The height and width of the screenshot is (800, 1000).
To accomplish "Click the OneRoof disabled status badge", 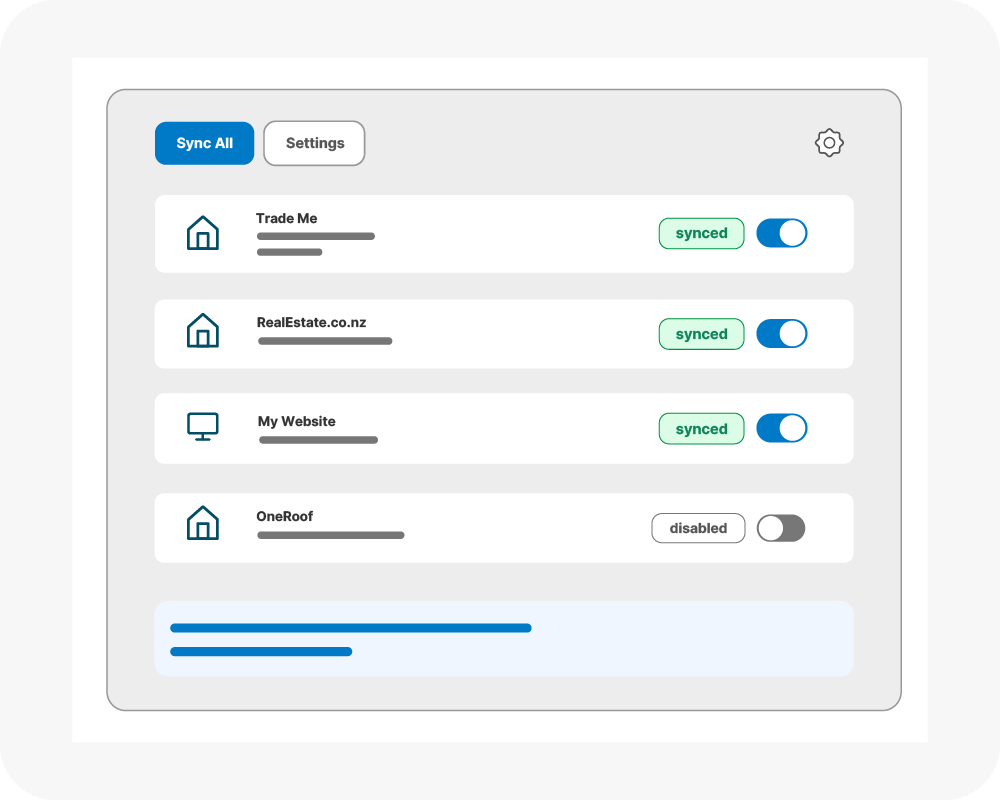I will [x=698, y=528].
